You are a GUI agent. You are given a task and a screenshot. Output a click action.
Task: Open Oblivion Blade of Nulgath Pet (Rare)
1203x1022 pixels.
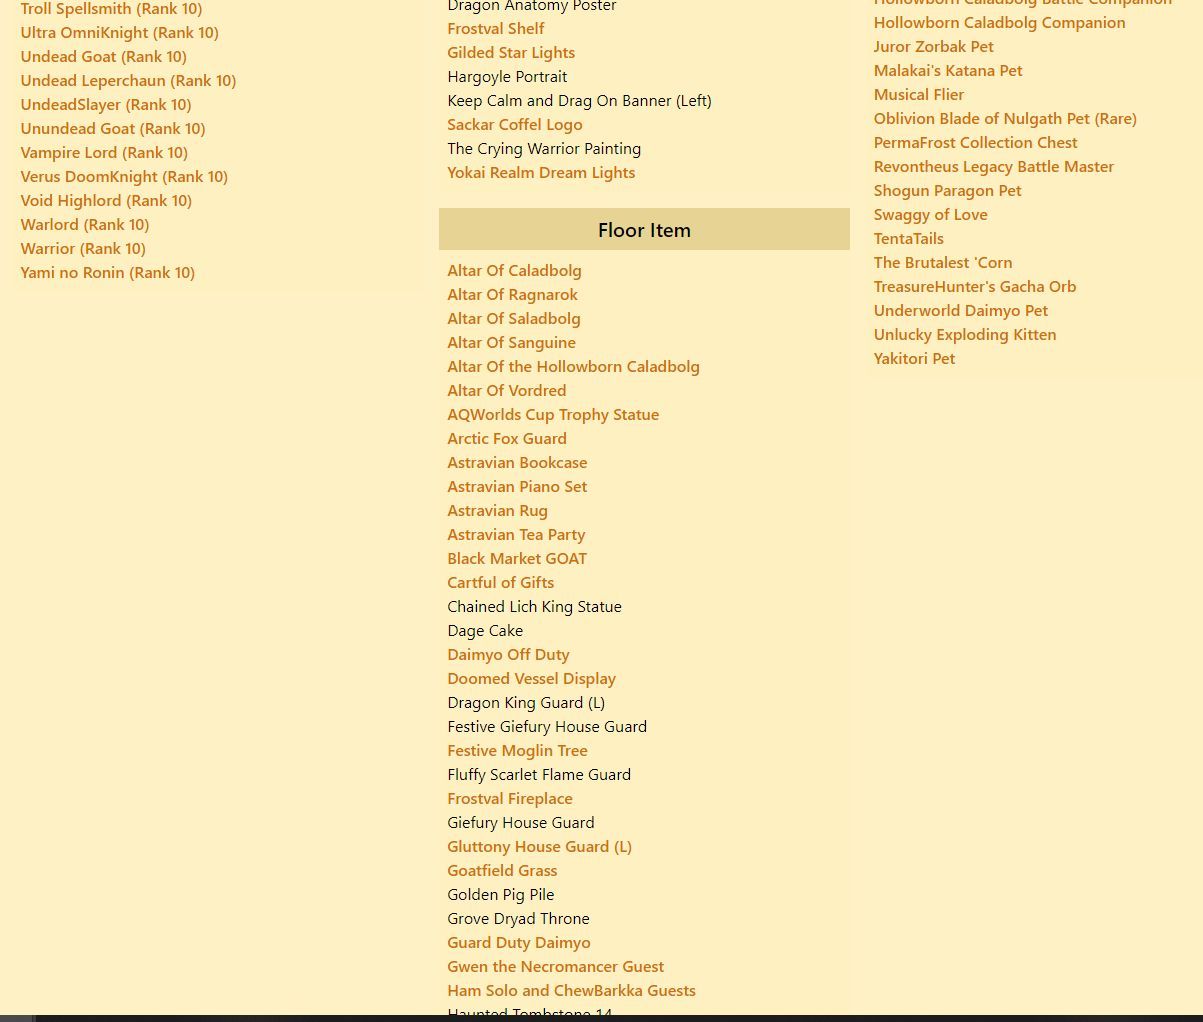[x=1005, y=118]
